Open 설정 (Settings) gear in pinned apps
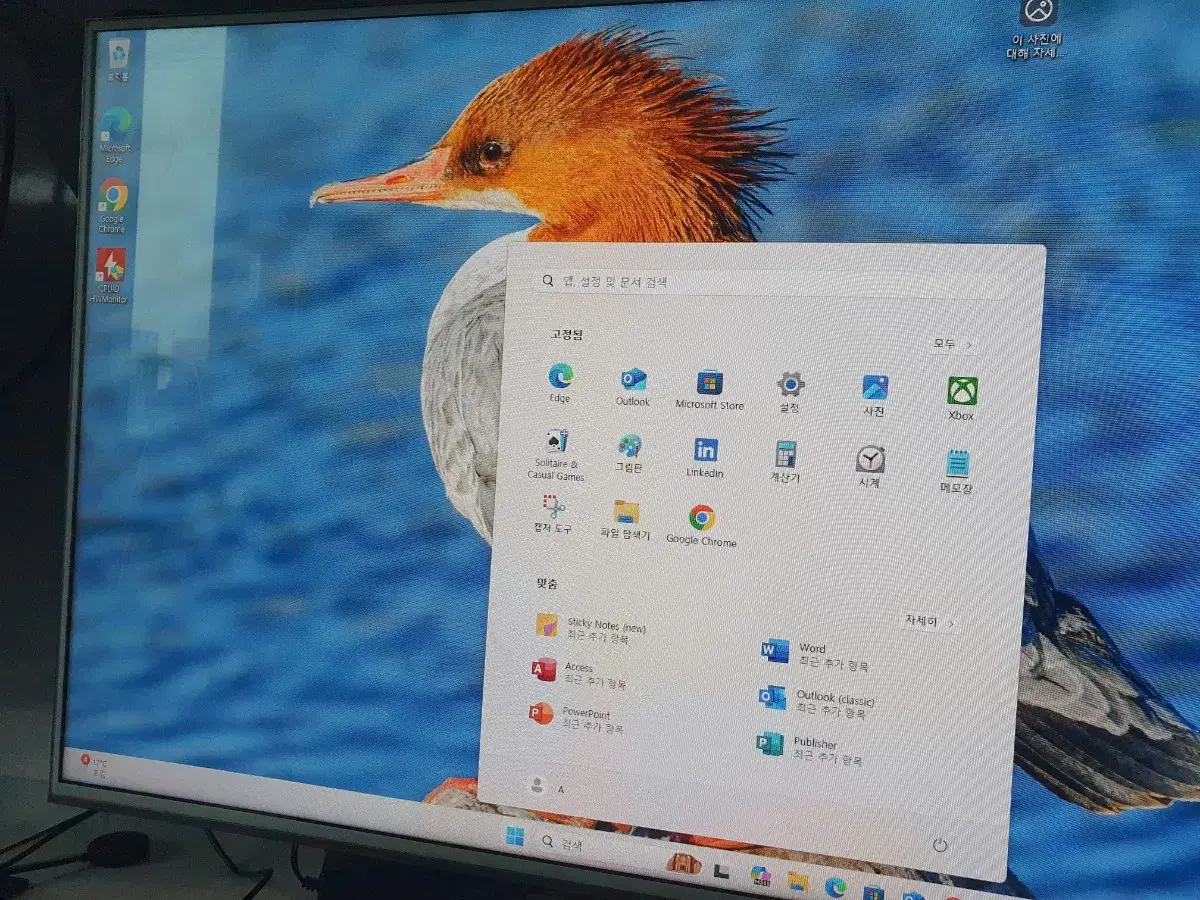Screen dimensions: 1200x900 790,392
